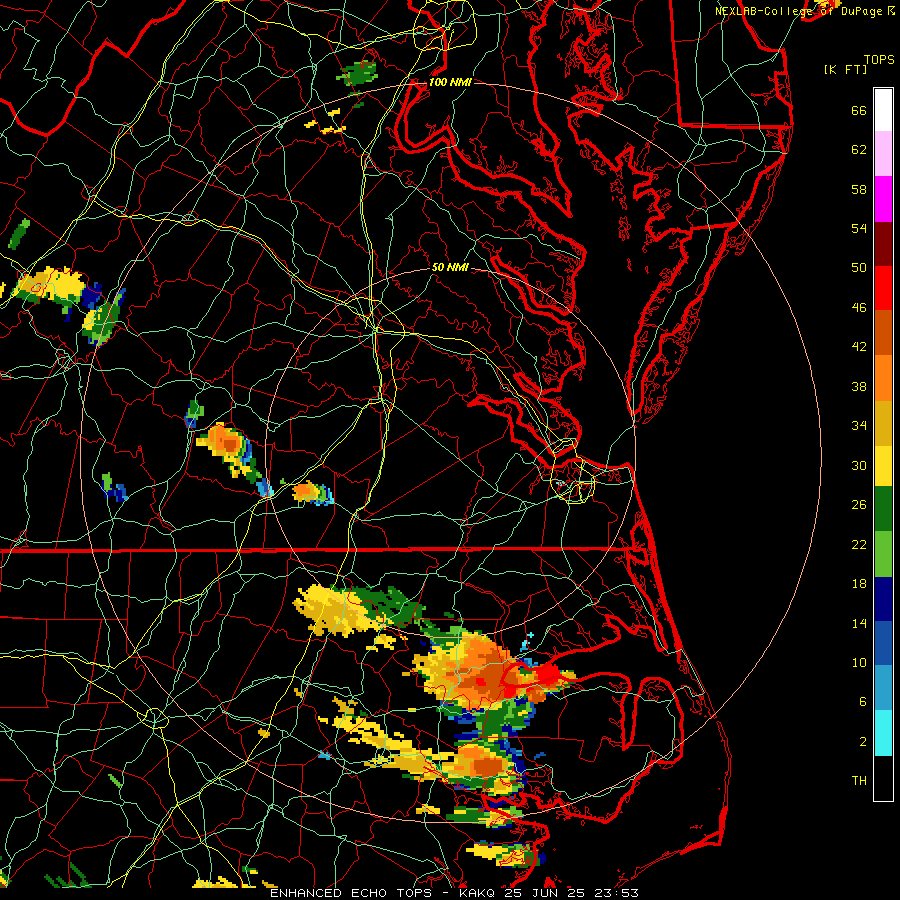The height and width of the screenshot is (900, 900).
Task: Click the TH legend label
Action: pos(859,781)
